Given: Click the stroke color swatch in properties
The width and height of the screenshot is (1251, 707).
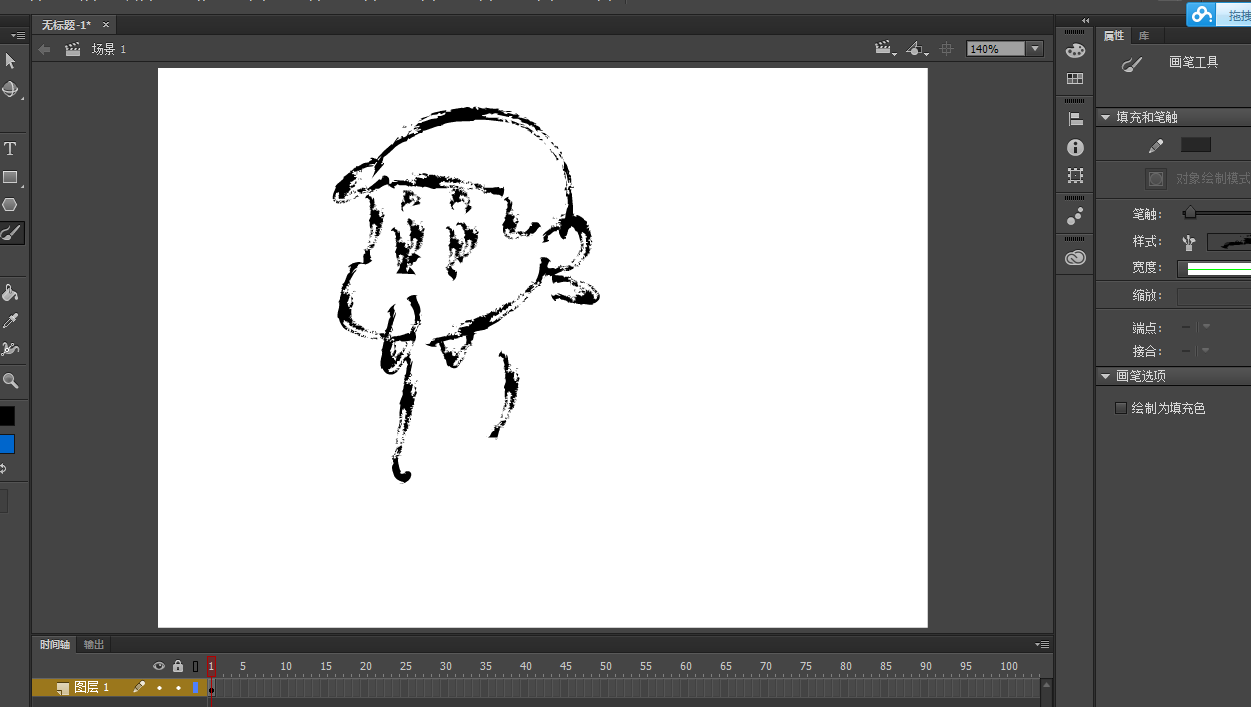Looking at the screenshot, I should 1195,146.
